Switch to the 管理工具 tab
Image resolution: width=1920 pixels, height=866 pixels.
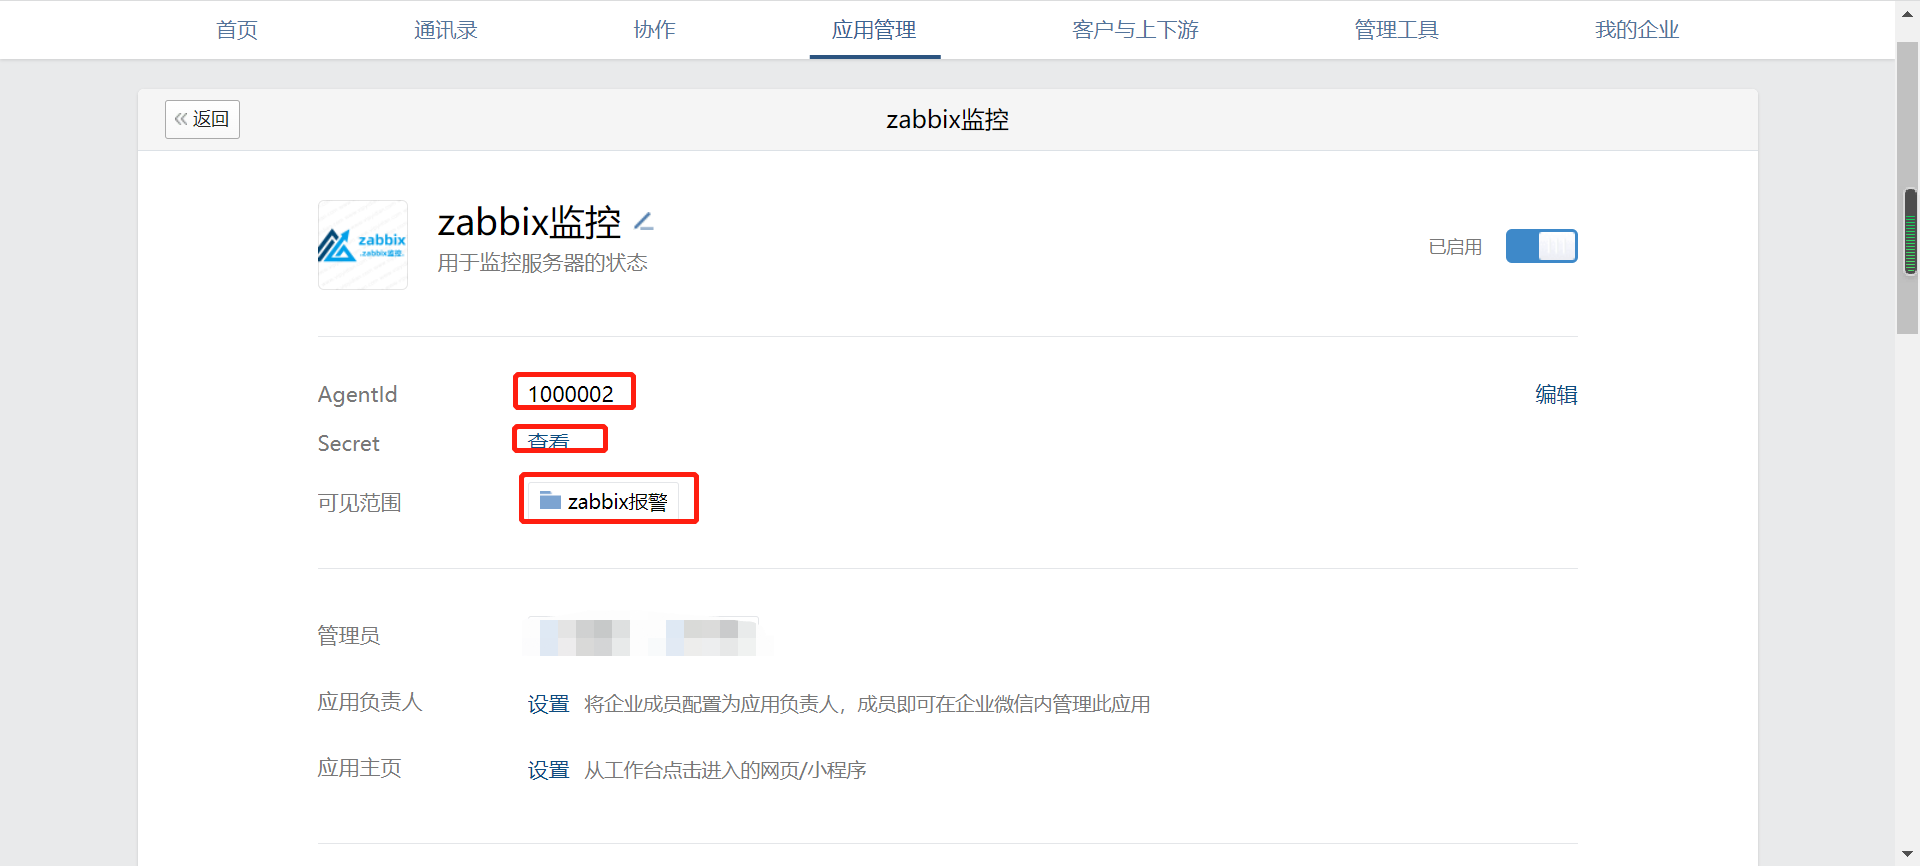pyautogui.click(x=1396, y=30)
